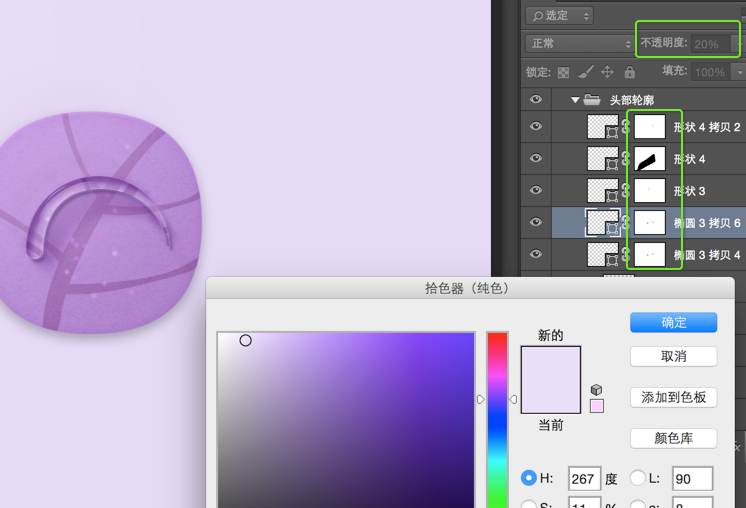746x508 pixels.
Task: Click the 形状 4 拷贝 2 shape thumbnail
Action: coord(603,127)
